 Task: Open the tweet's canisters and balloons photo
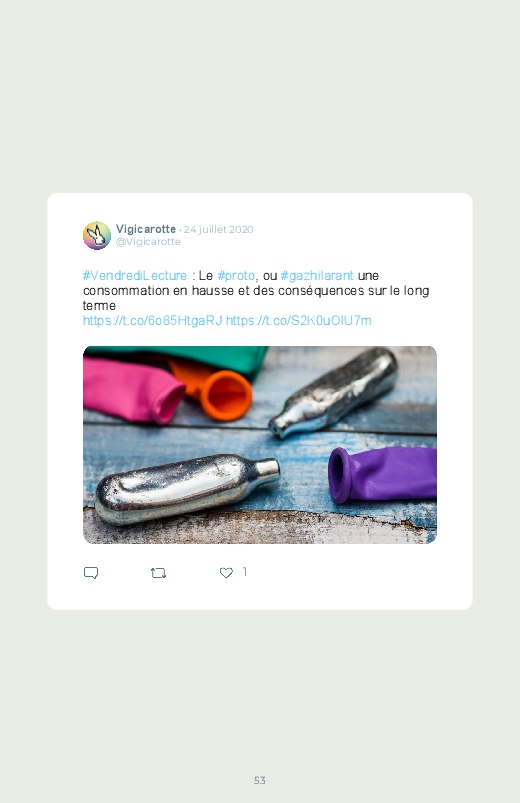pos(260,445)
